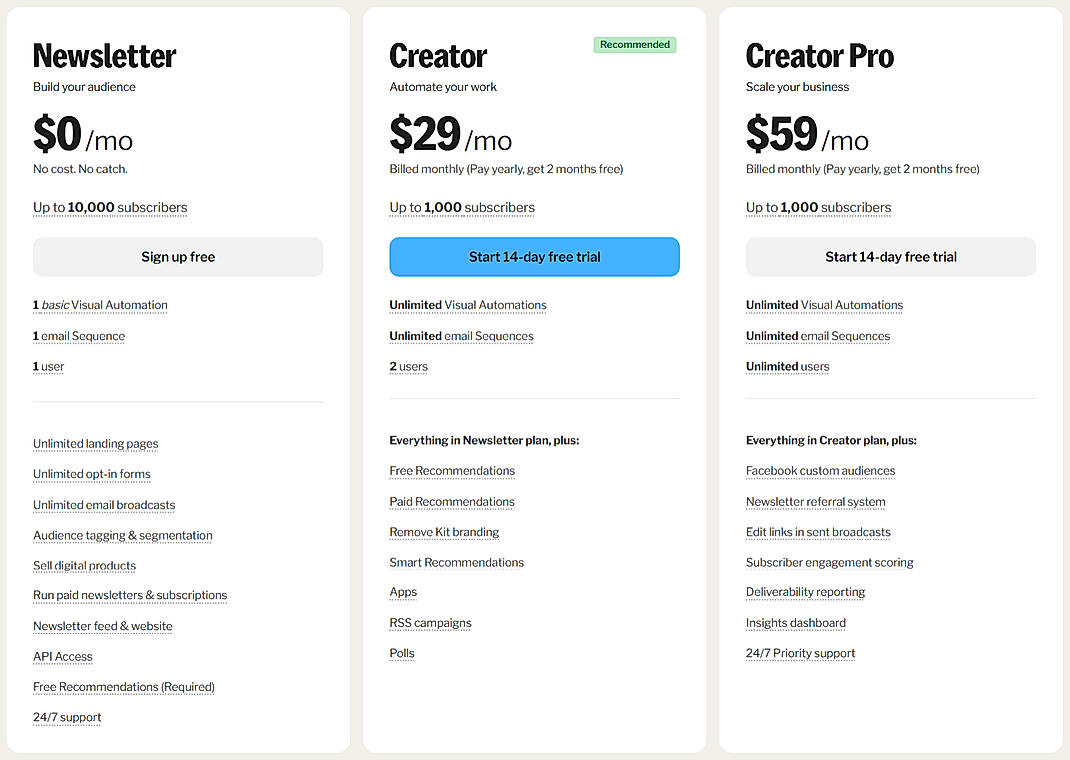
Task: Open Sell digital products link
Action: (x=84, y=565)
